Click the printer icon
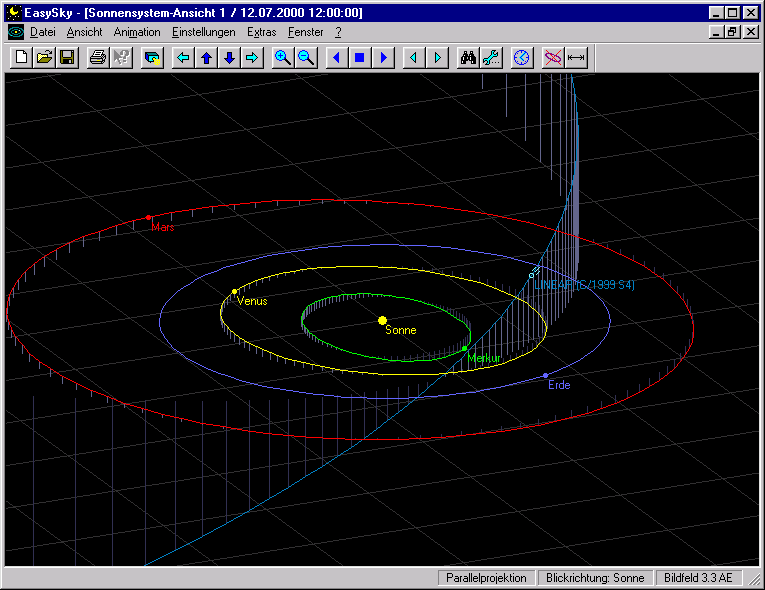 tap(97, 58)
